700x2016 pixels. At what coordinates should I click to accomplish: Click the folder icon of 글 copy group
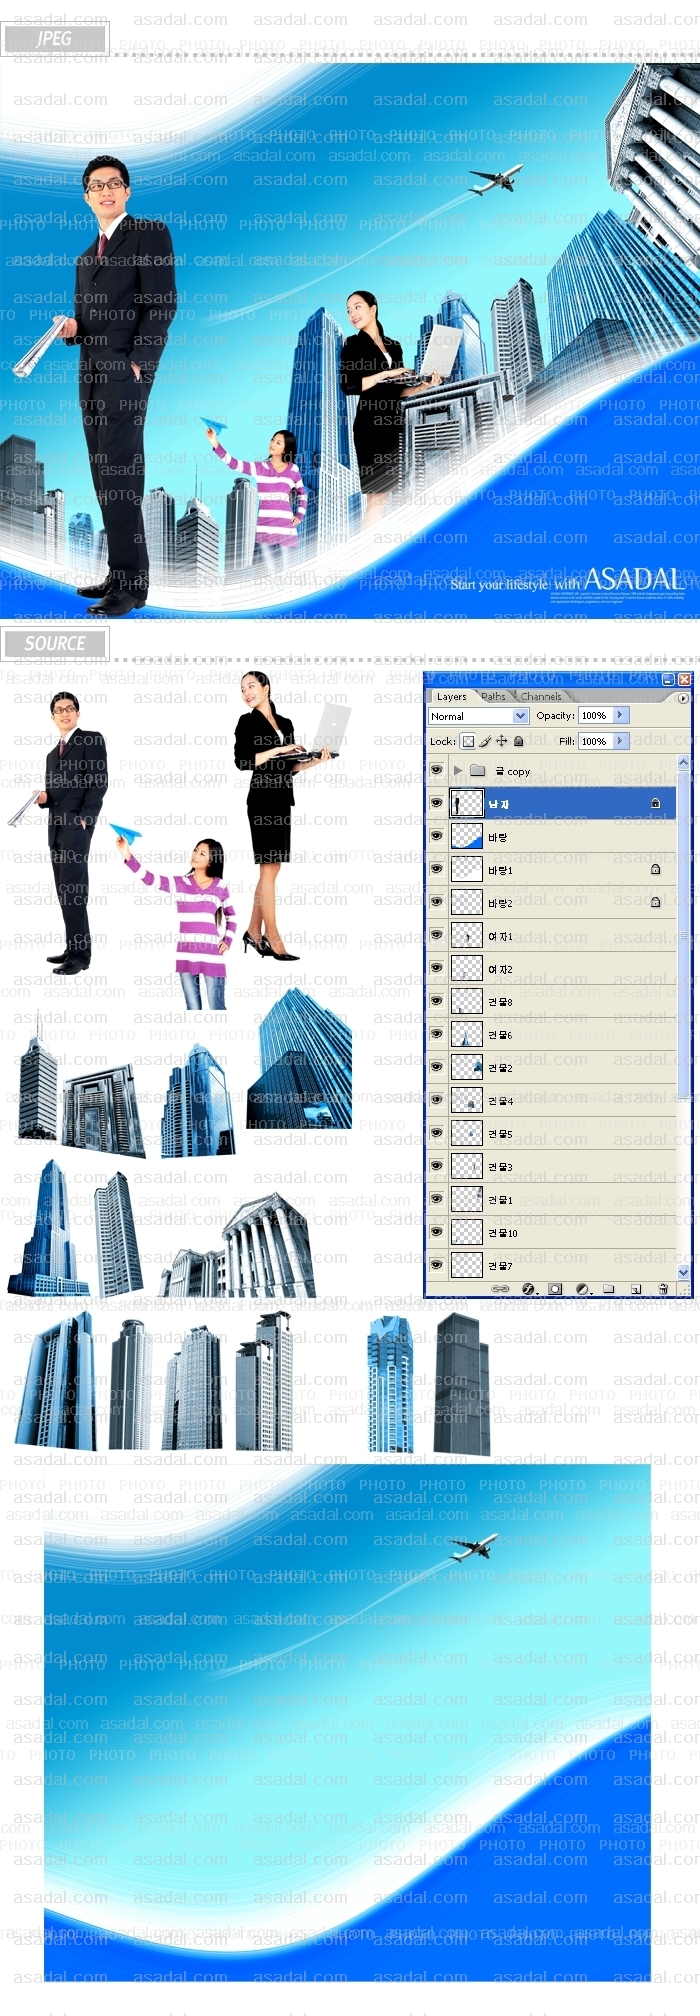(x=477, y=770)
